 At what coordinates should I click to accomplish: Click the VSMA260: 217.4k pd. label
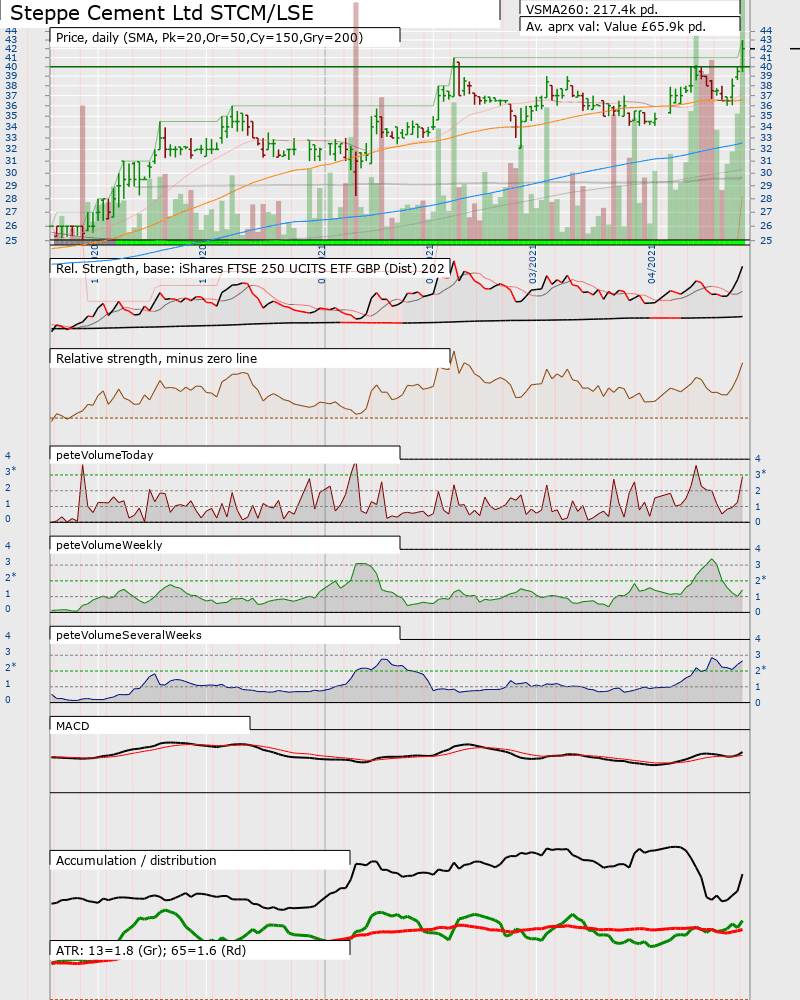click(591, 10)
